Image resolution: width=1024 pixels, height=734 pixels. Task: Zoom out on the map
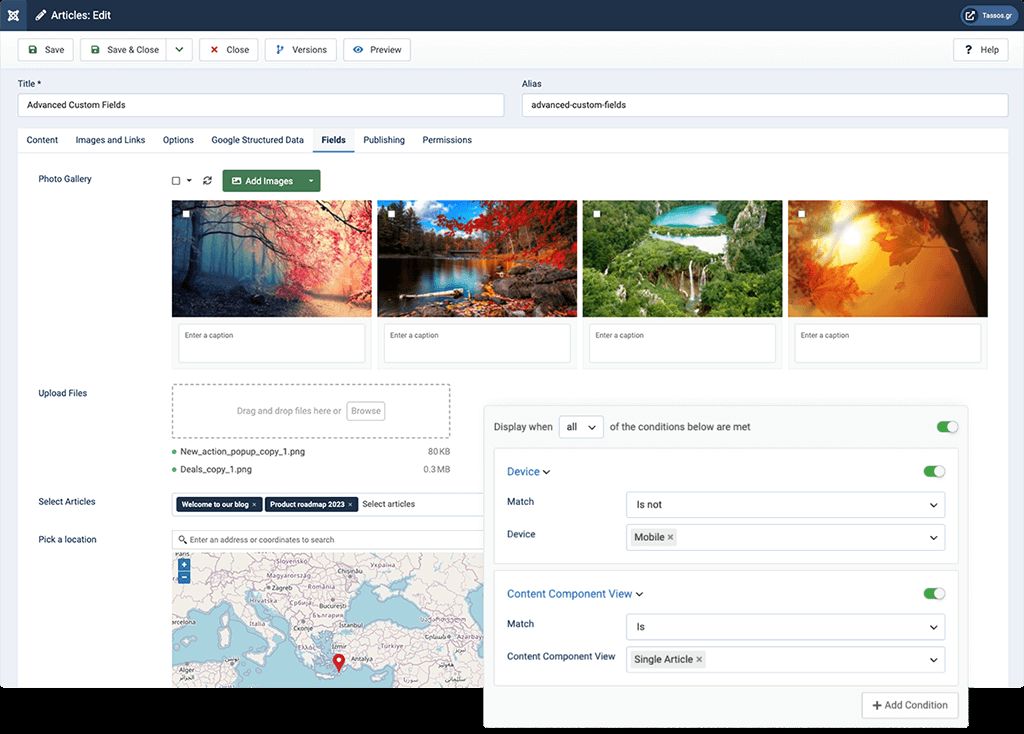(184, 577)
